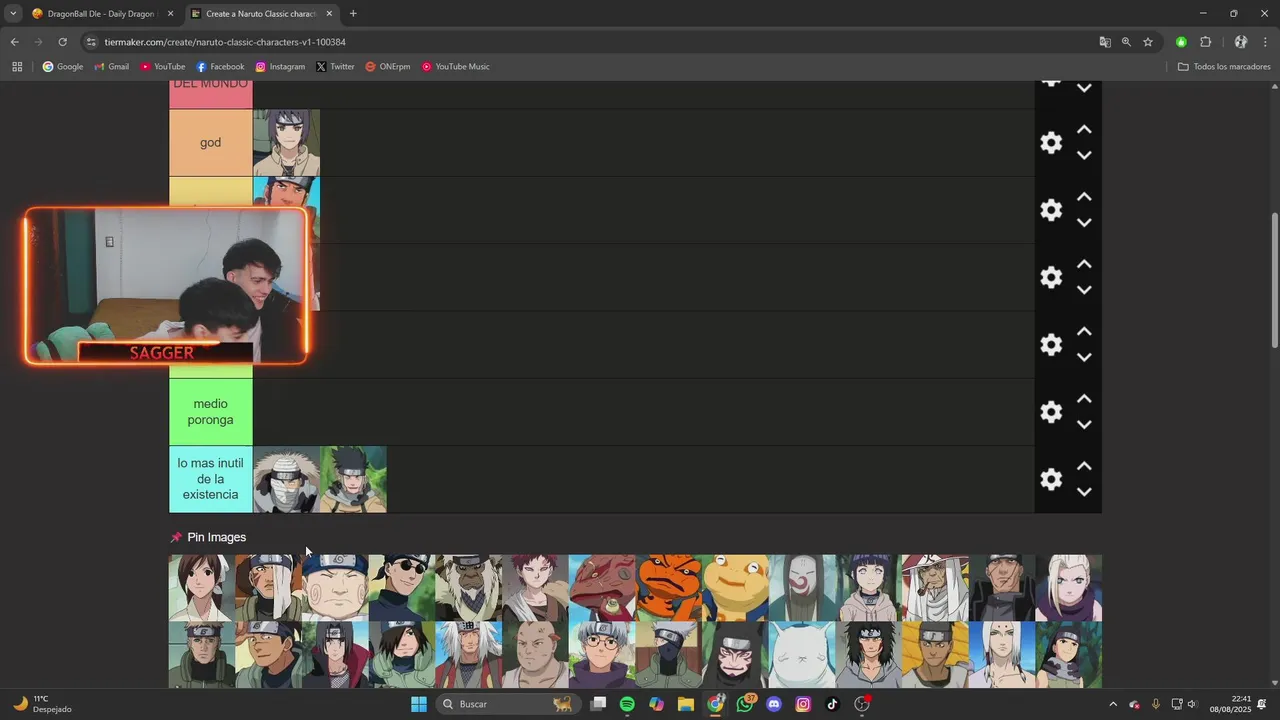
Task: Pick Third Hokage Hiruzen with pipe
Action: coord(935,588)
